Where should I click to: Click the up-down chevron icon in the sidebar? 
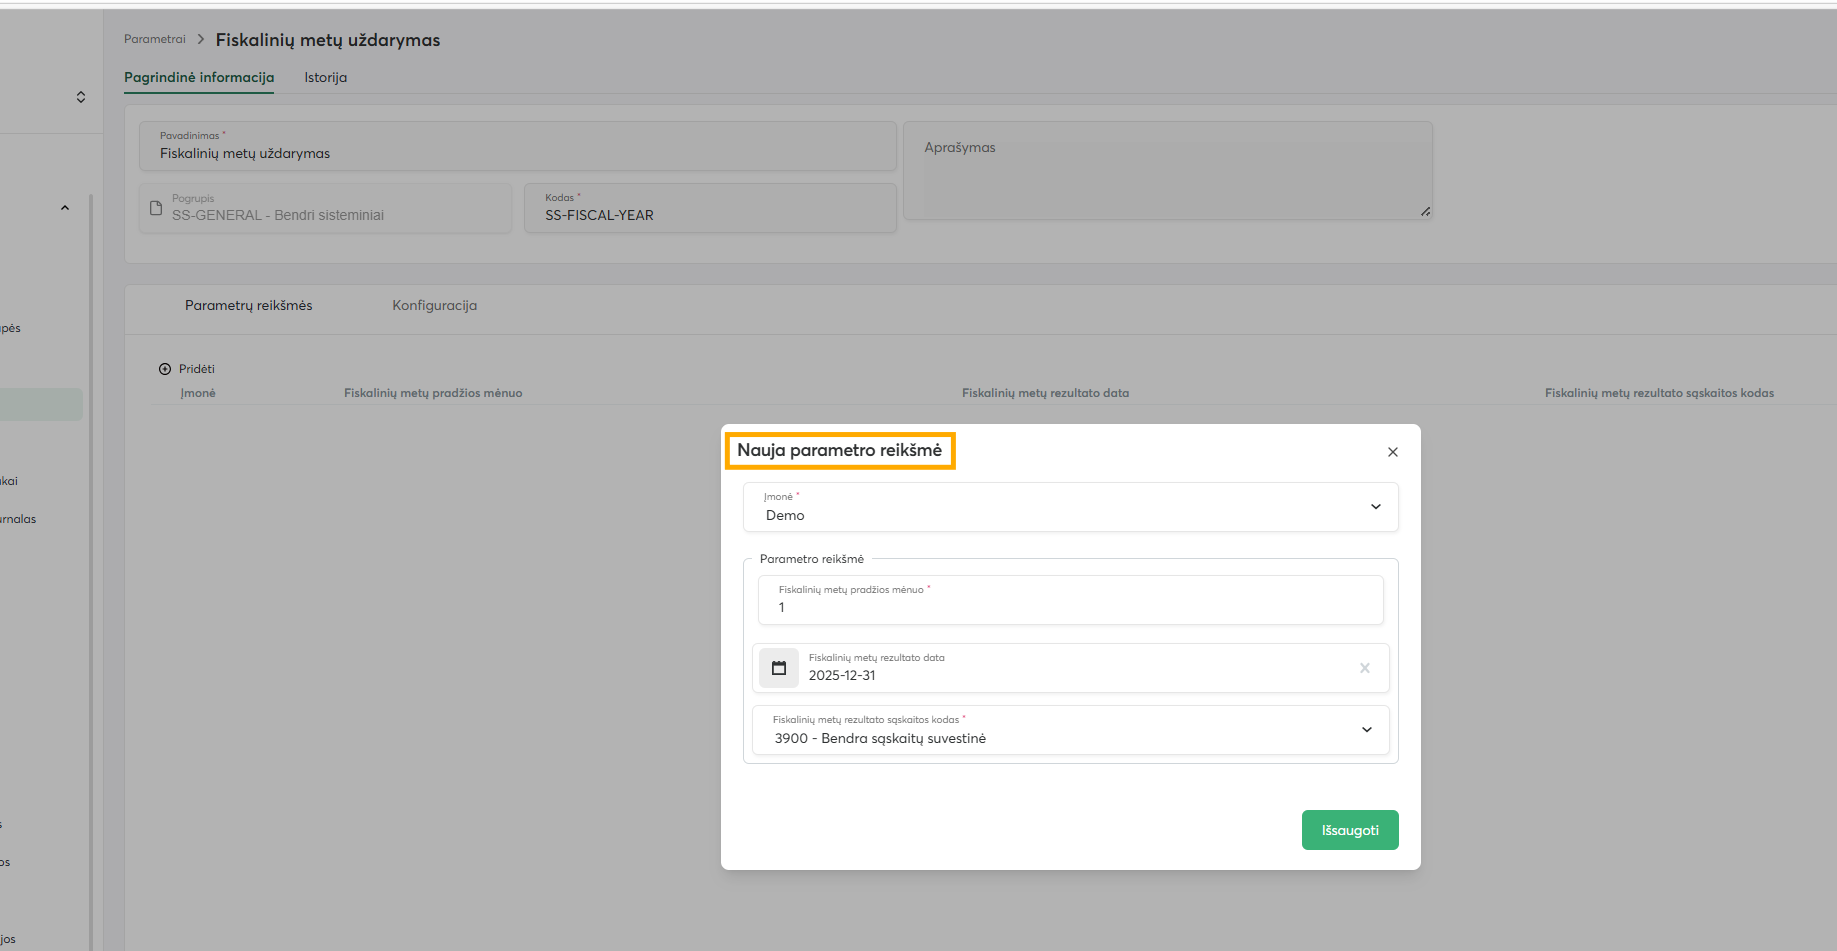click(81, 97)
